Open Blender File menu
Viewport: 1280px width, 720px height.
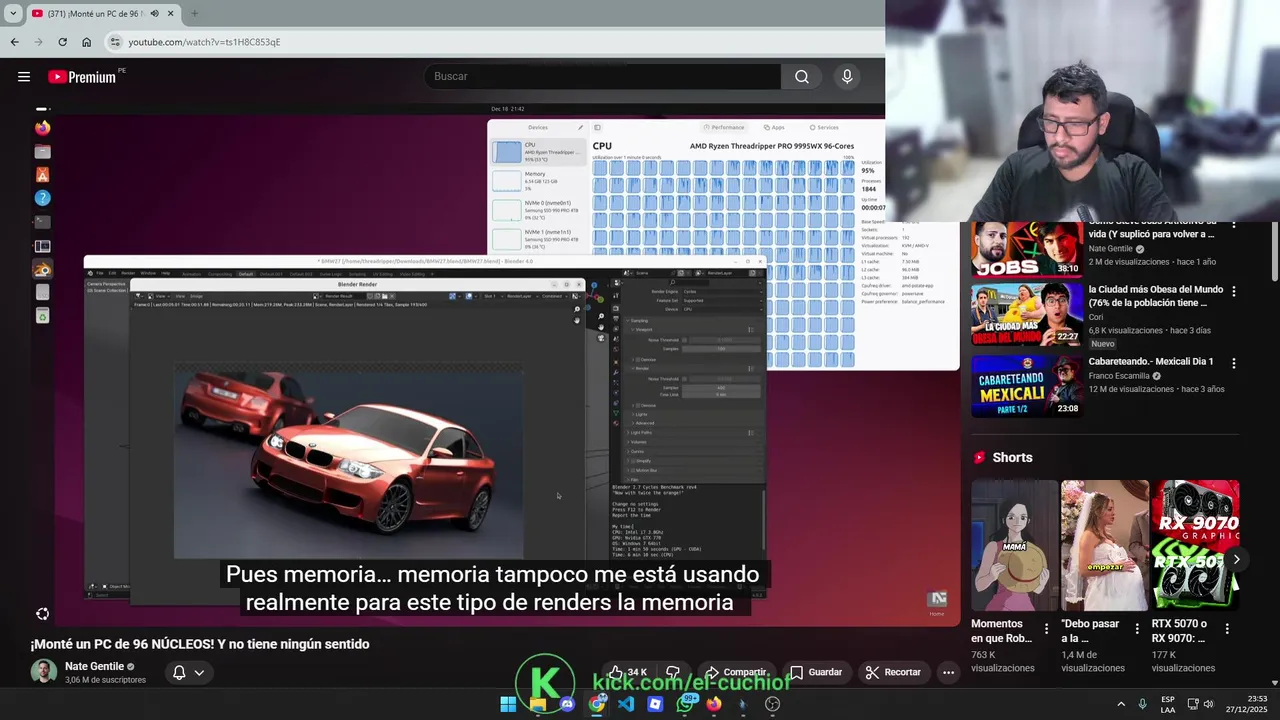99,273
